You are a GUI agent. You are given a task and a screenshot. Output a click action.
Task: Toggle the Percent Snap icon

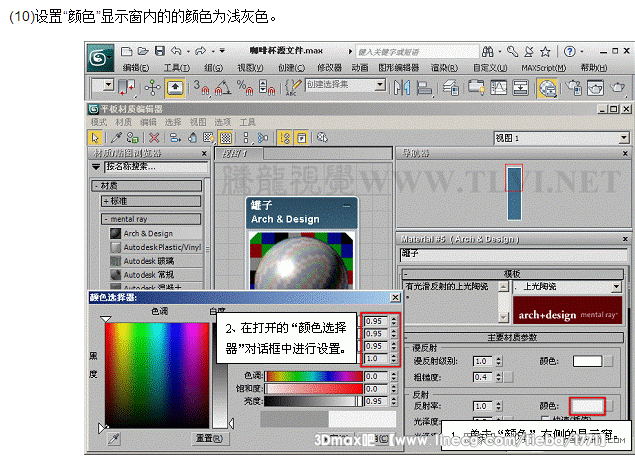[245, 88]
